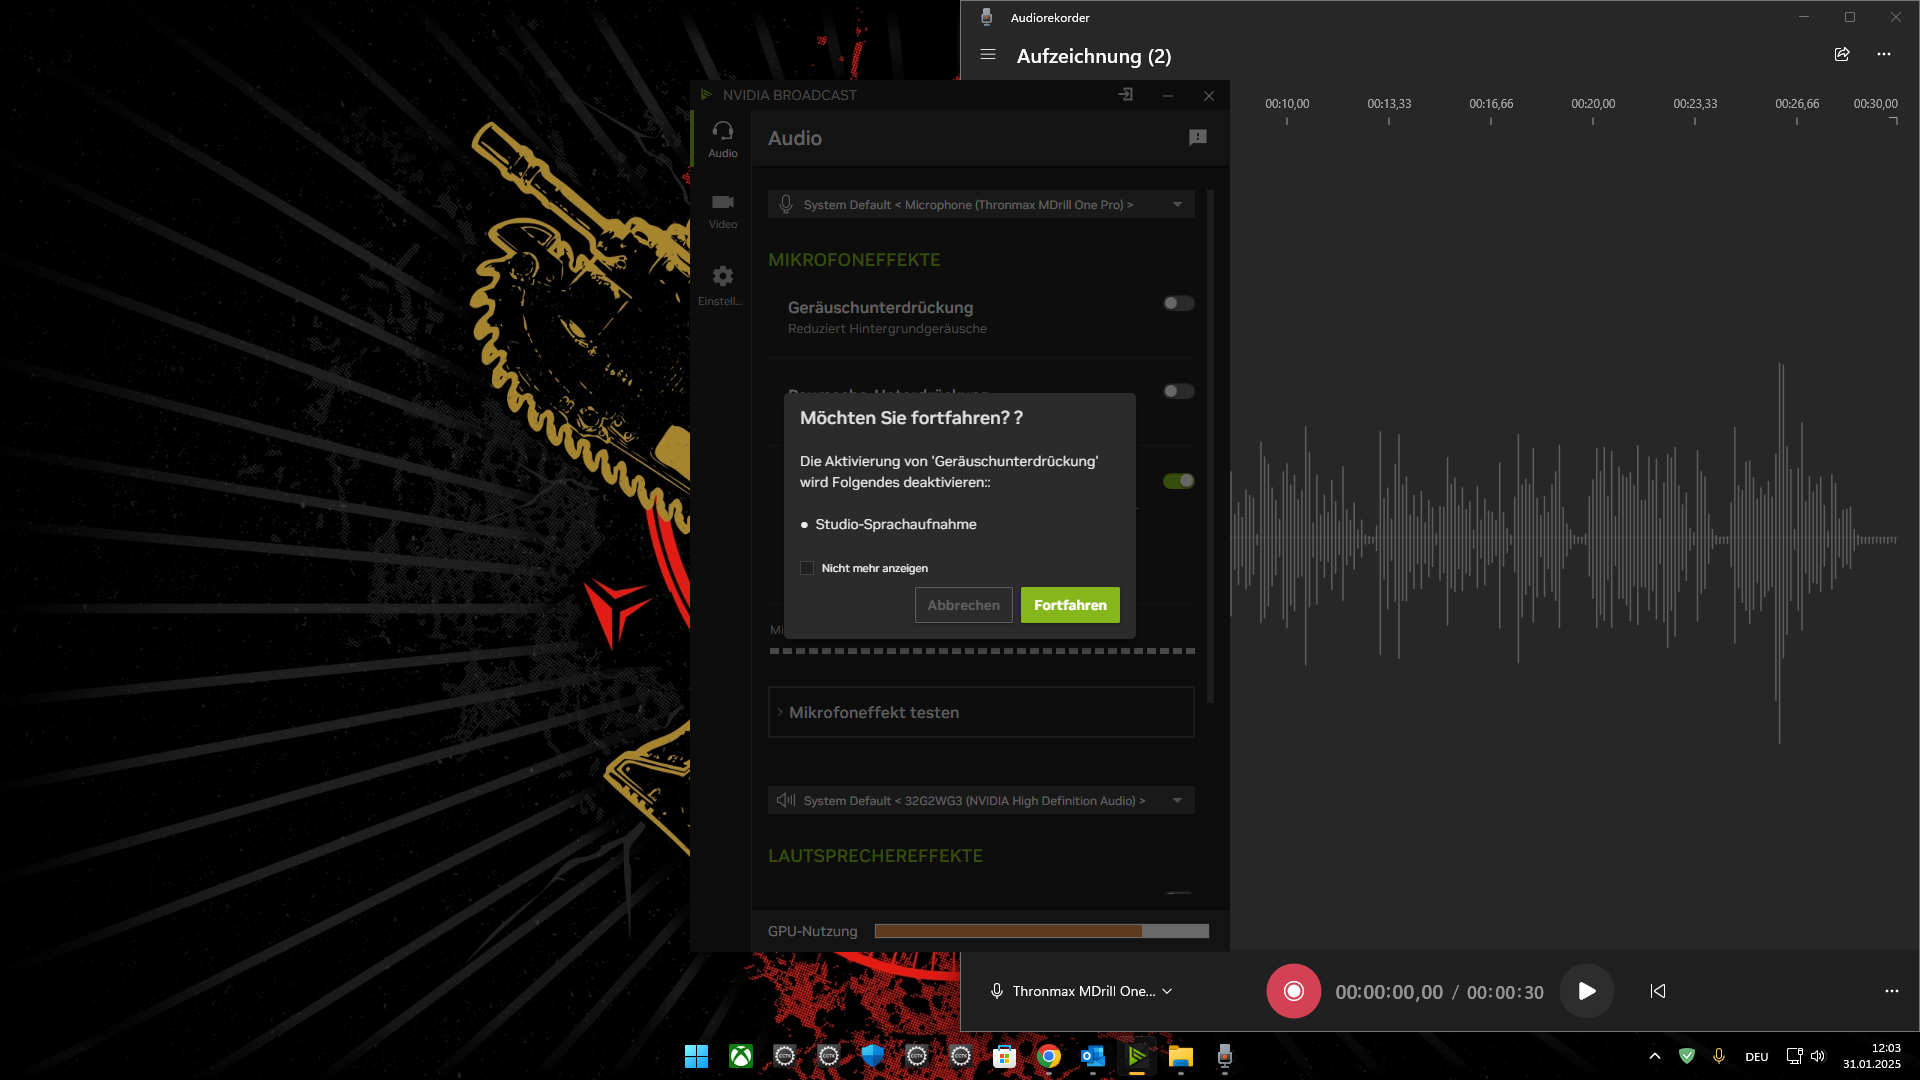Open the hamburger menu in Audiorekorder
The width and height of the screenshot is (1920, 1080).
988,55
